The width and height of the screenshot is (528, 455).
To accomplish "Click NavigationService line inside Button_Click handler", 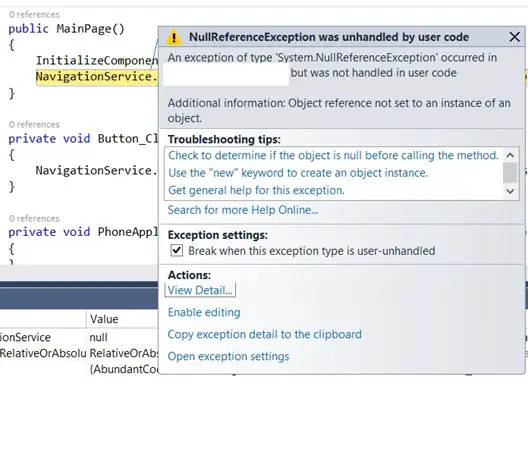I will click(x=97, y=170).
